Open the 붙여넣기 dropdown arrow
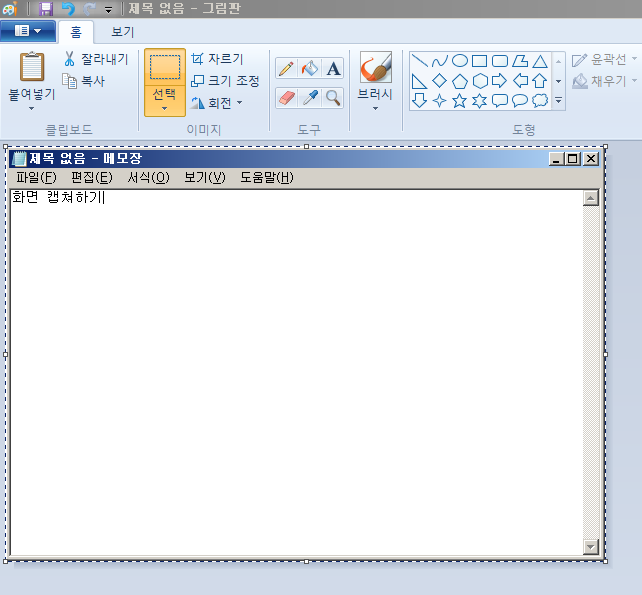Image resolution: width=642 pixels, height=595 pixels. tap(31, 108)
